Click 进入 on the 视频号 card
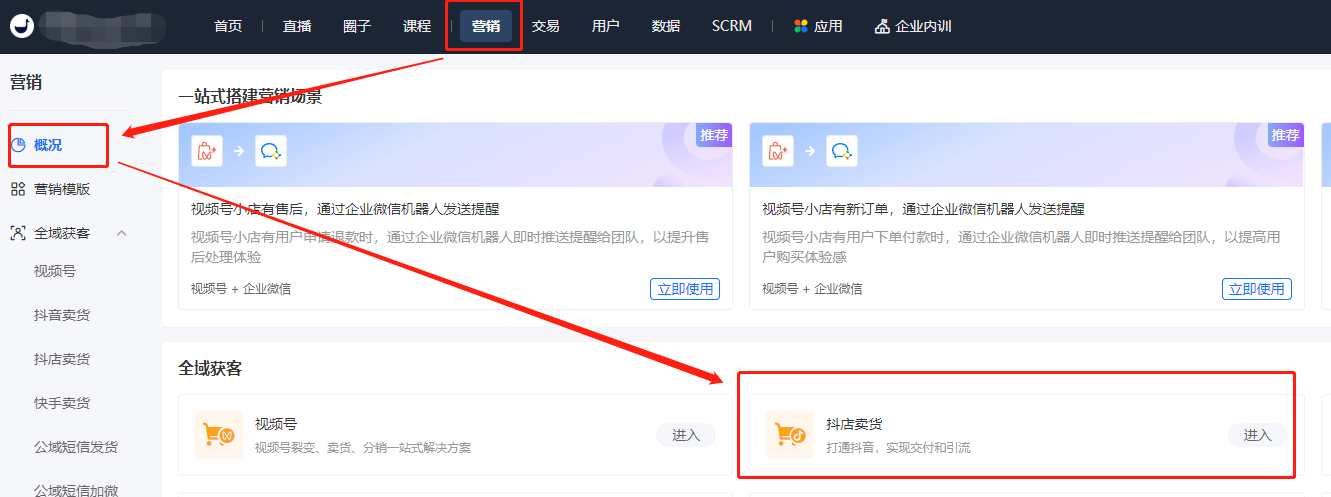1331x497 pixels. click(686, 435)
